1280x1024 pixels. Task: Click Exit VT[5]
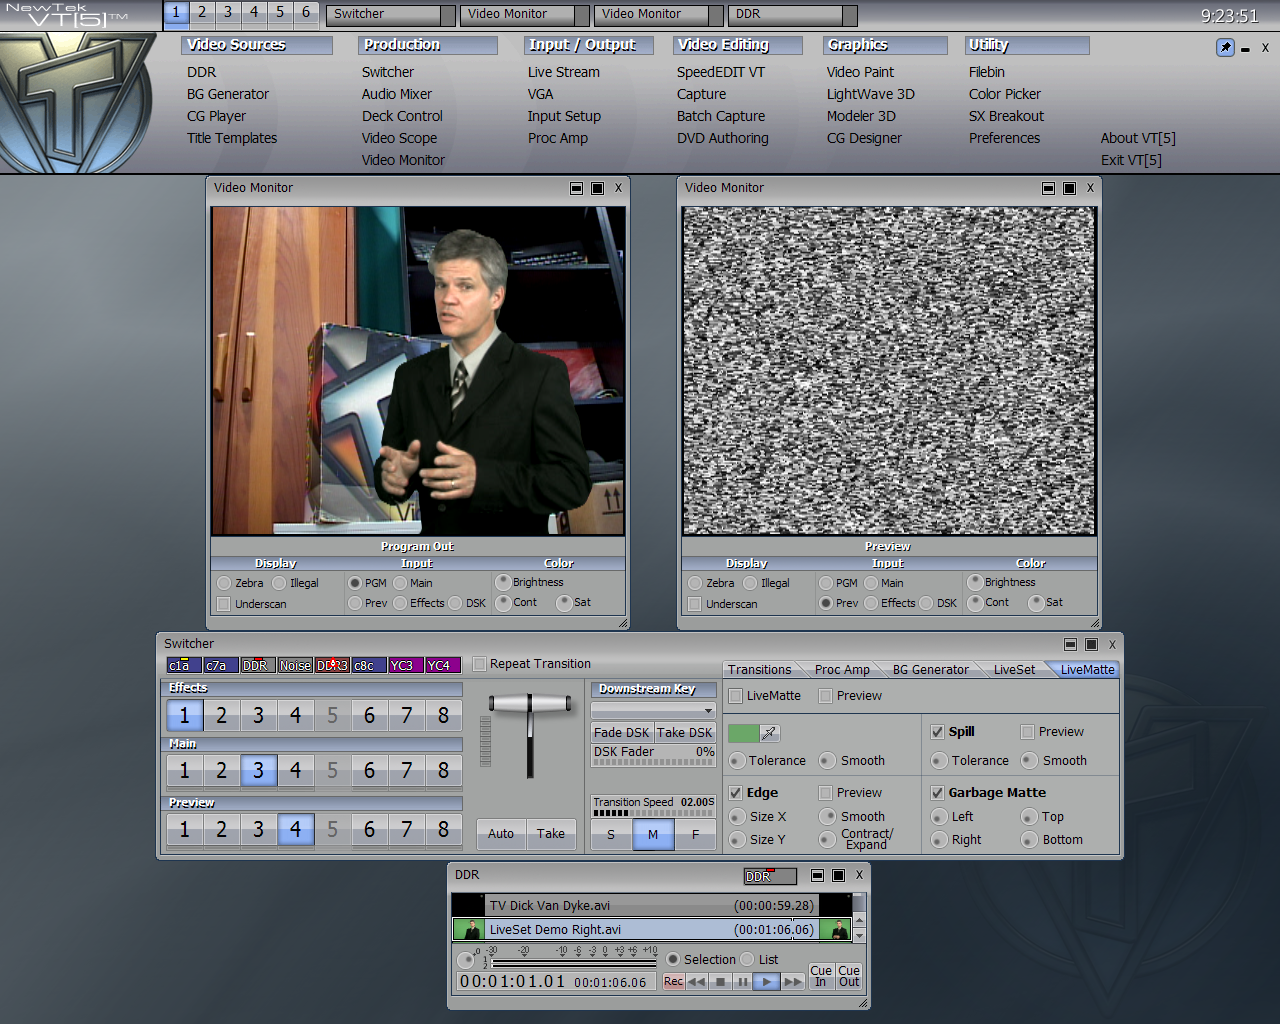pos(1131,160)
